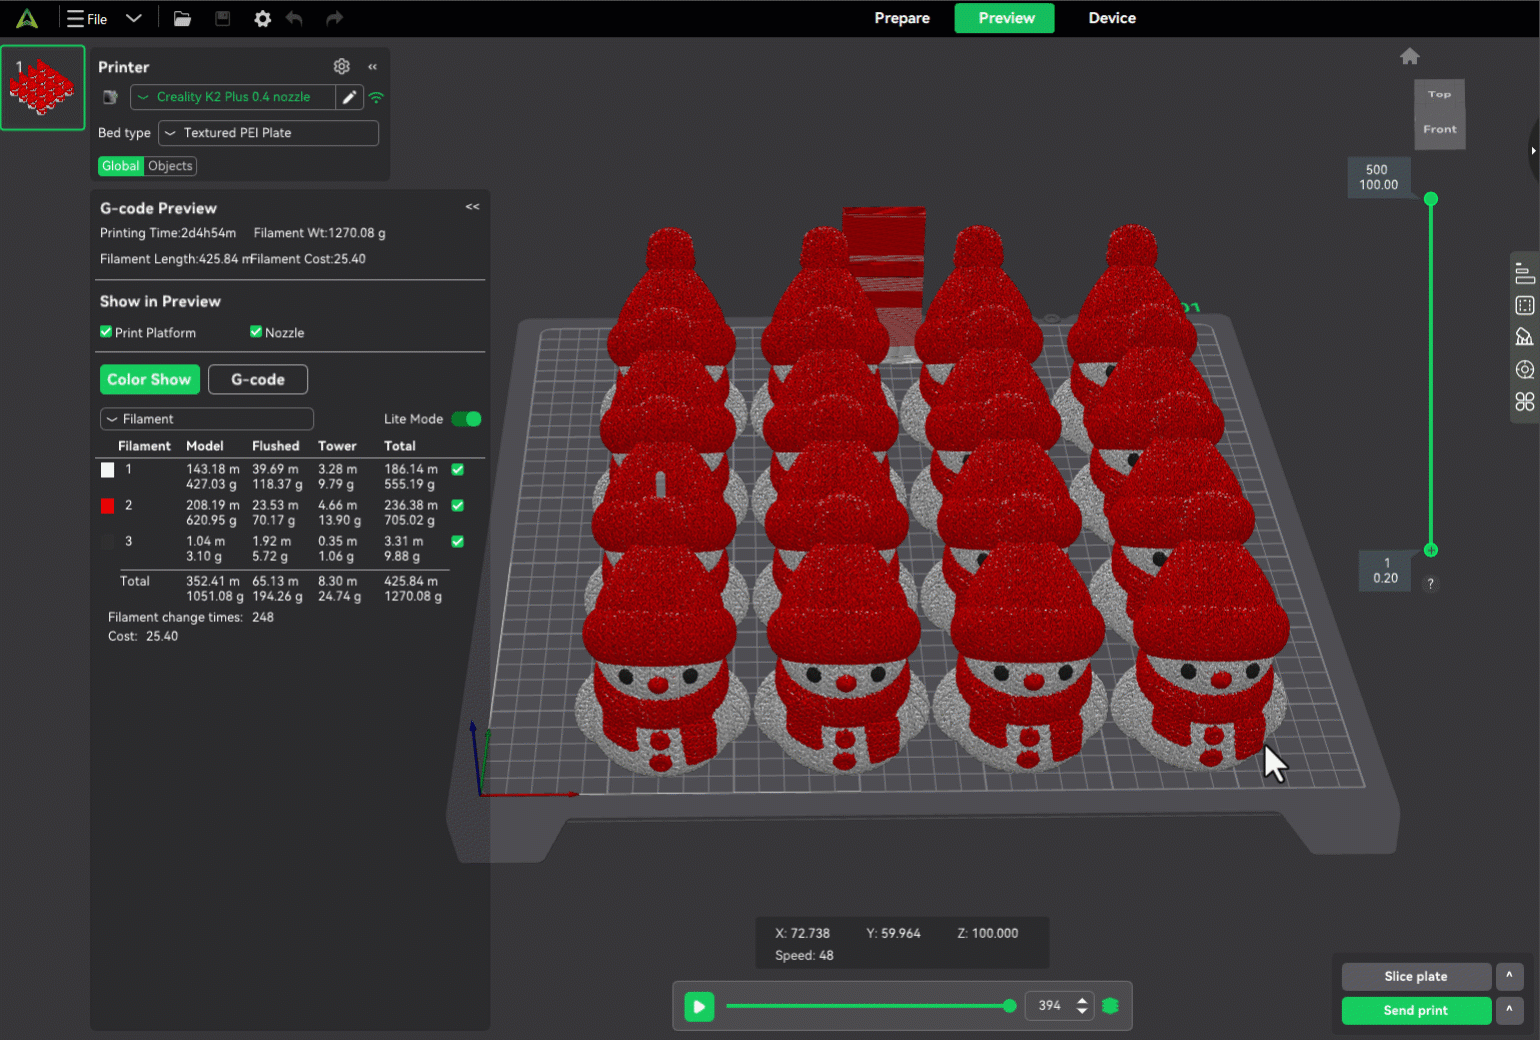Select plate 1 thumbnail
This screenshot has height=1040, width=1540.
click(43, 88)
